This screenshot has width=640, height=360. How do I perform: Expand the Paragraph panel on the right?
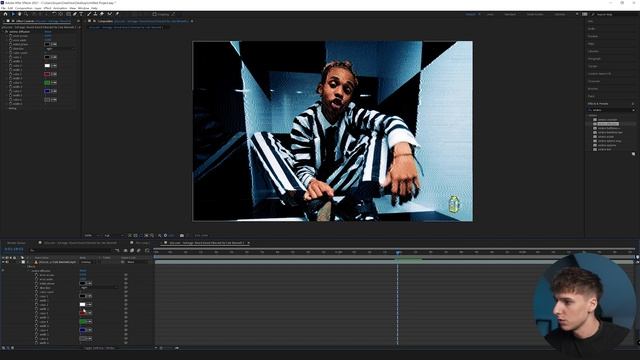click(594, 59)
